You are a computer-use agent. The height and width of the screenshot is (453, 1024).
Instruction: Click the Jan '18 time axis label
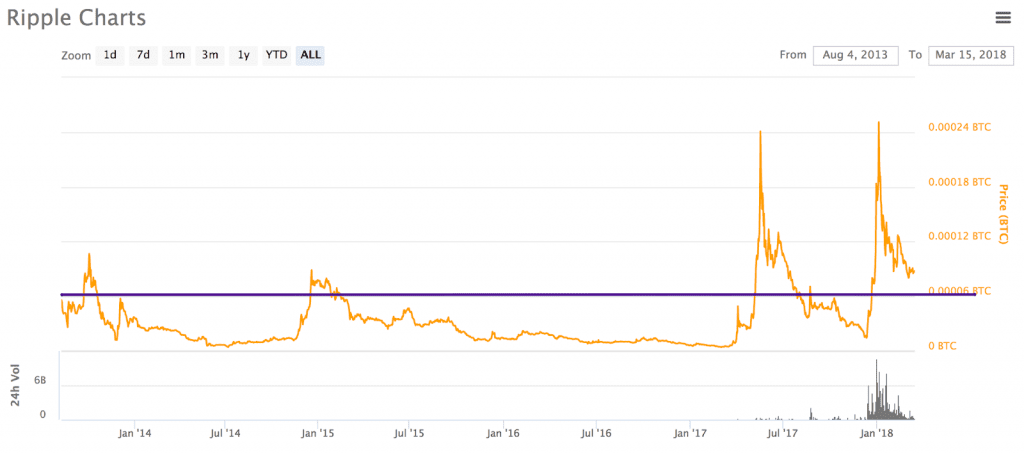(x=877, y=432)
